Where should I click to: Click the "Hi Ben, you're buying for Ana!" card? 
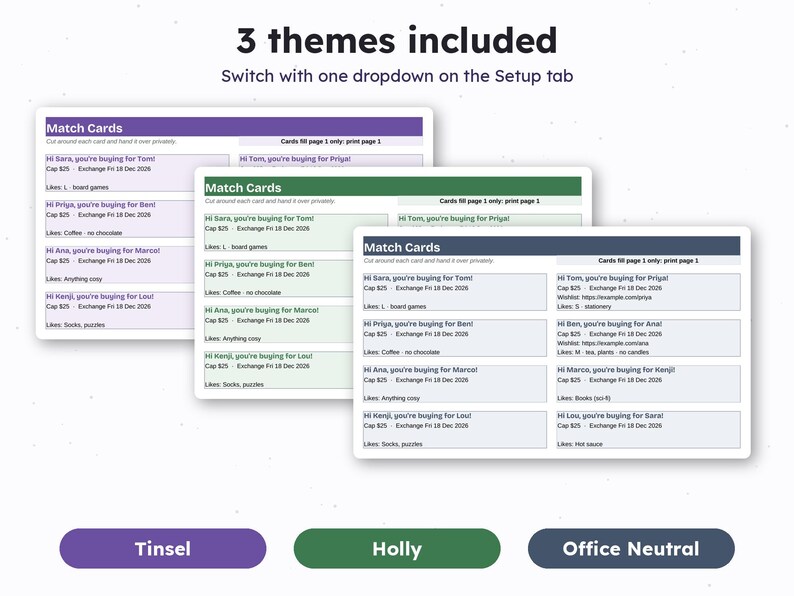(649, 338)
